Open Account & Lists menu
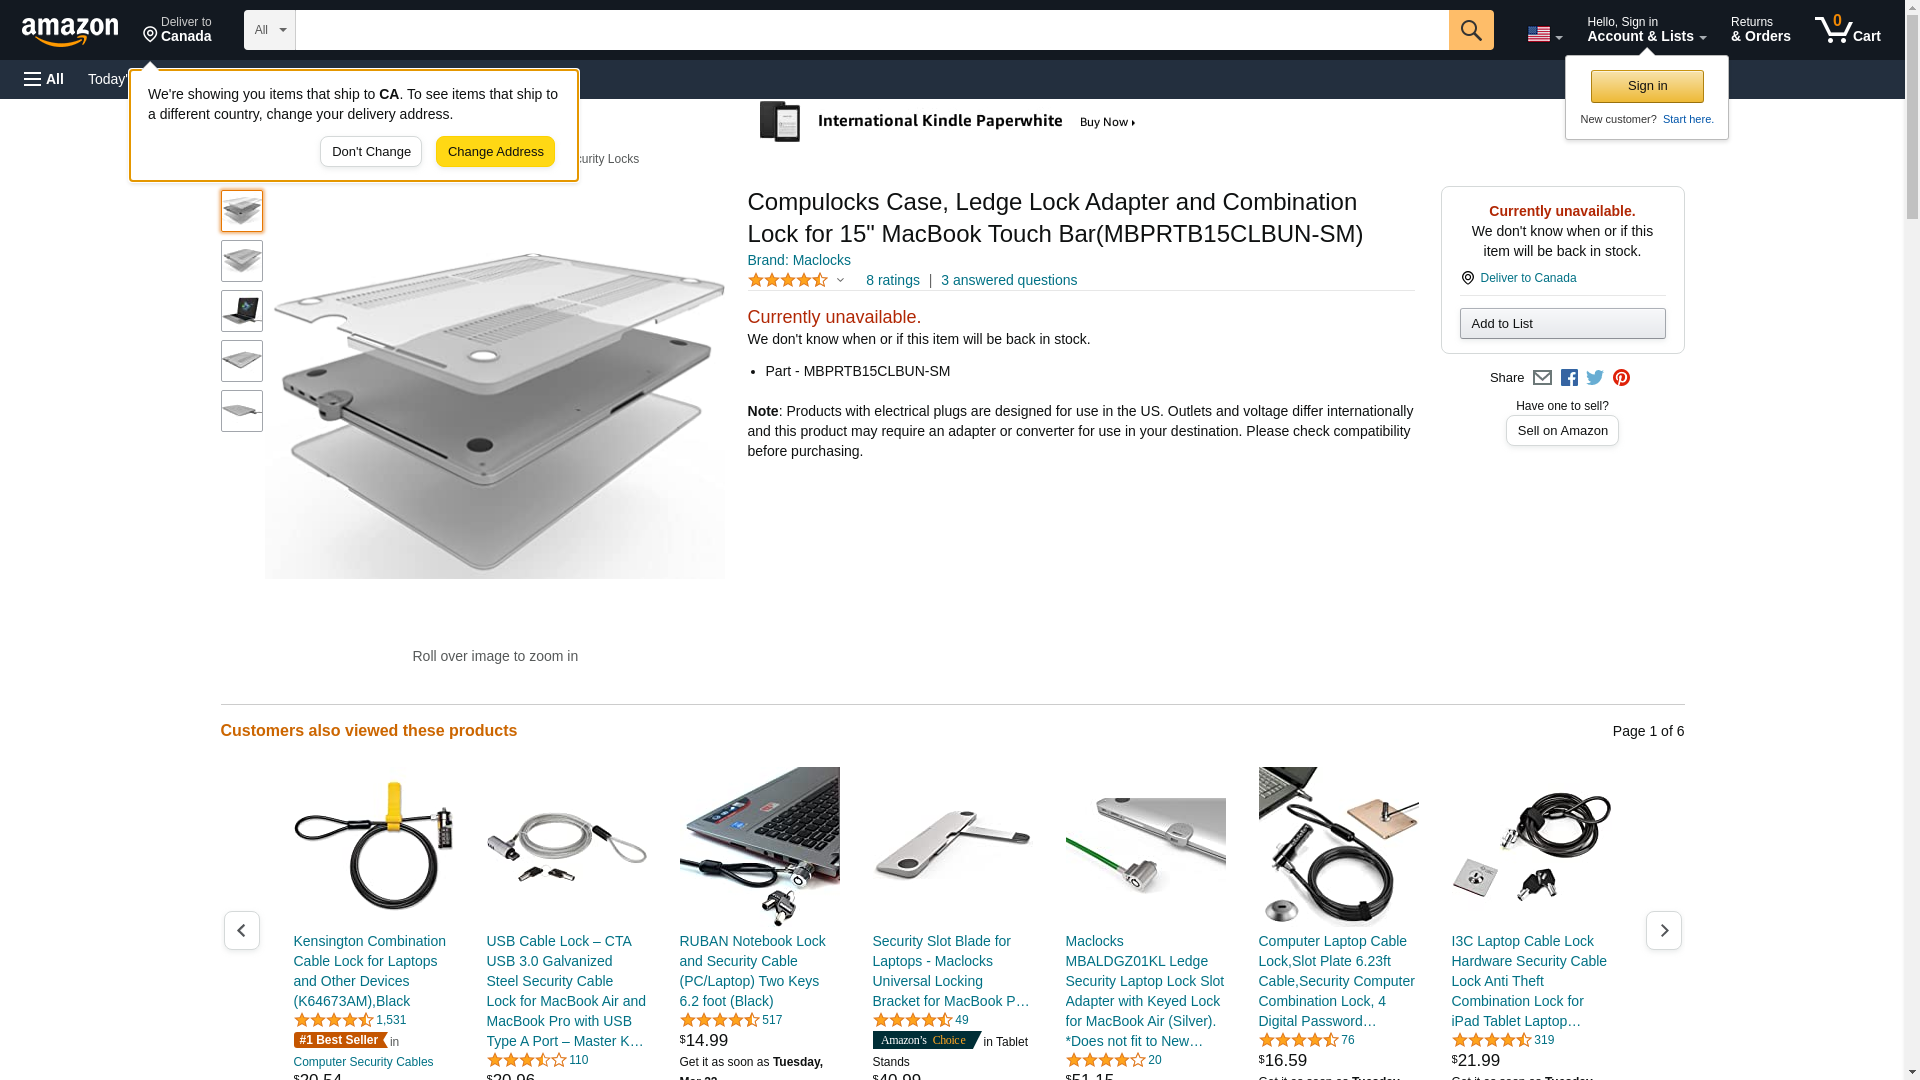1920x1080 pixels. [x=1646, y=30]
